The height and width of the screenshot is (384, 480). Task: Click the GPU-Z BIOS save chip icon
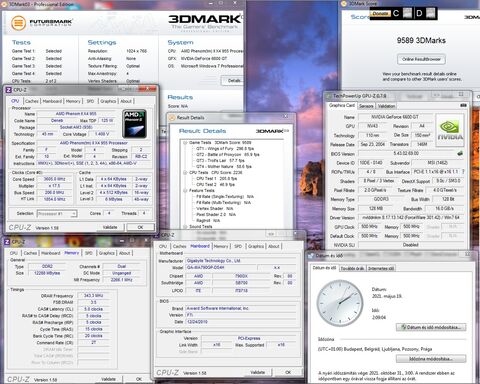click(460, 153)
